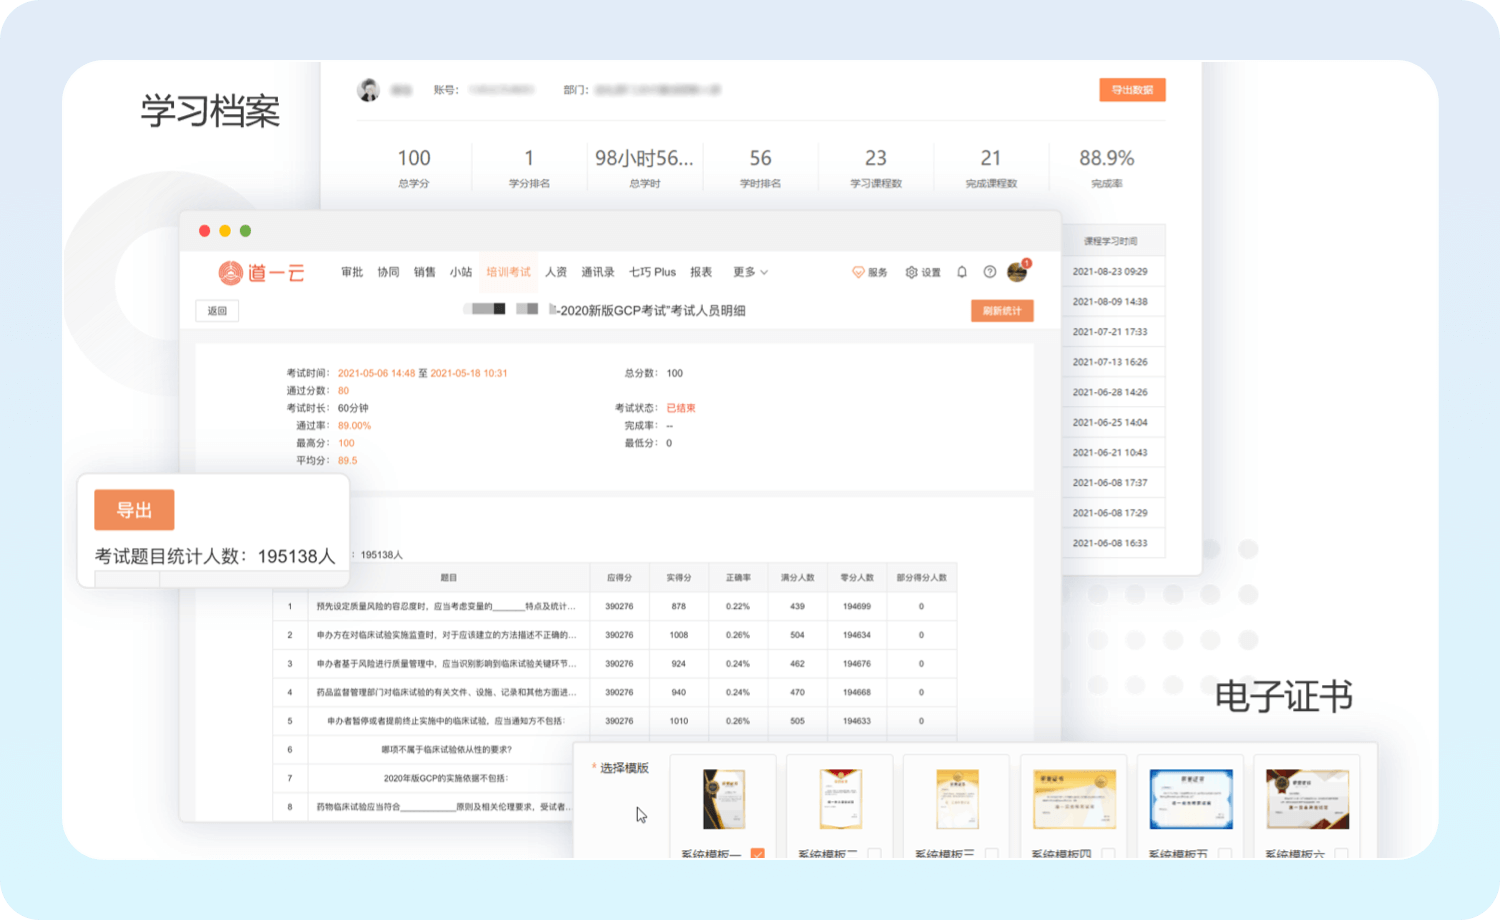Check the 系统模板四 checkbox
The width and height of the screenshot is (1500, 920).
[1108, 854]
